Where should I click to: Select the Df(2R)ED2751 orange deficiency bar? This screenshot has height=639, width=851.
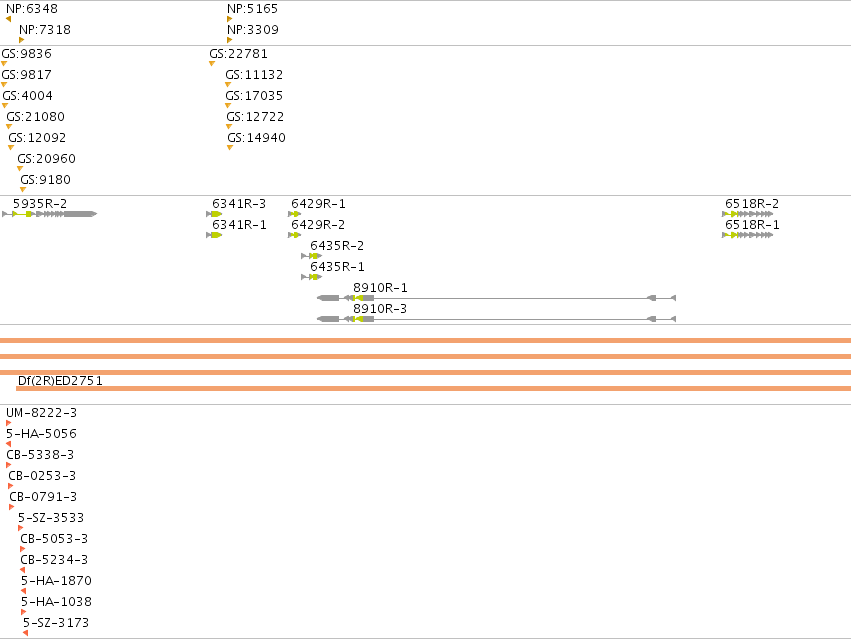coord(434,389)
